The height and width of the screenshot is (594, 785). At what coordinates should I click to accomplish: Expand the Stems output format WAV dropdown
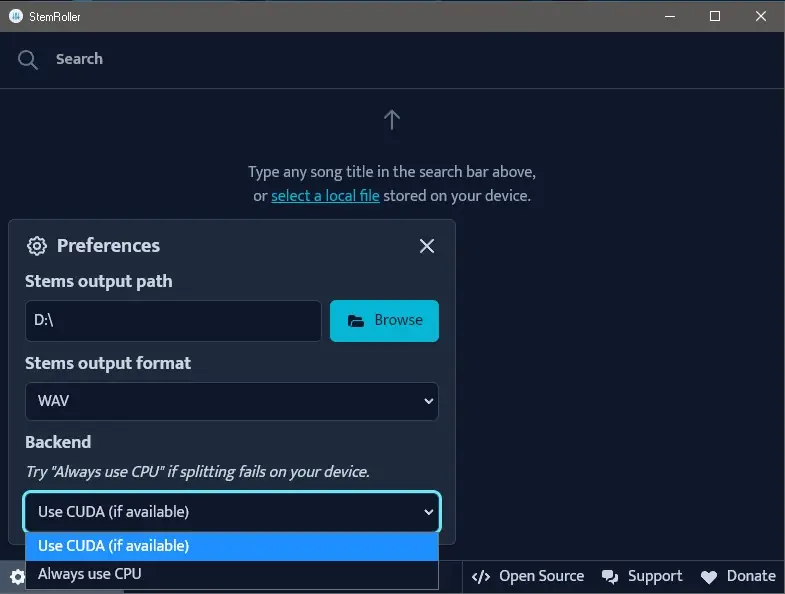tap(232, 401)
